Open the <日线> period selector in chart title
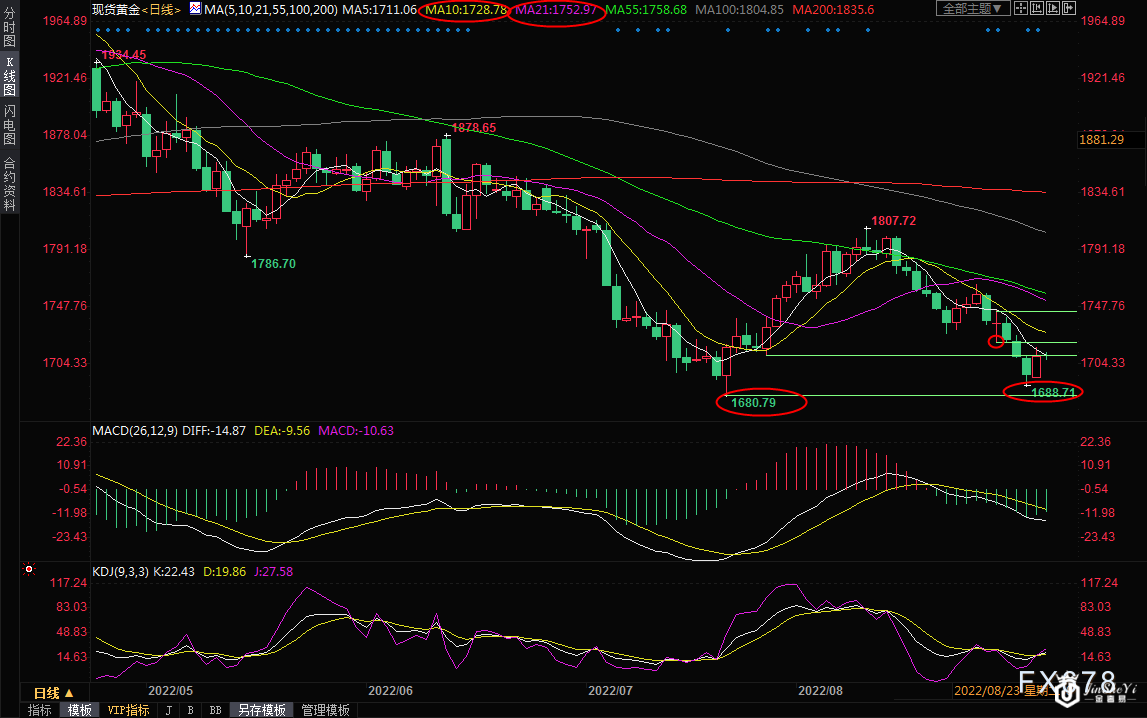Viewport: 1147px width, 718px height. (x=163, y=9)
